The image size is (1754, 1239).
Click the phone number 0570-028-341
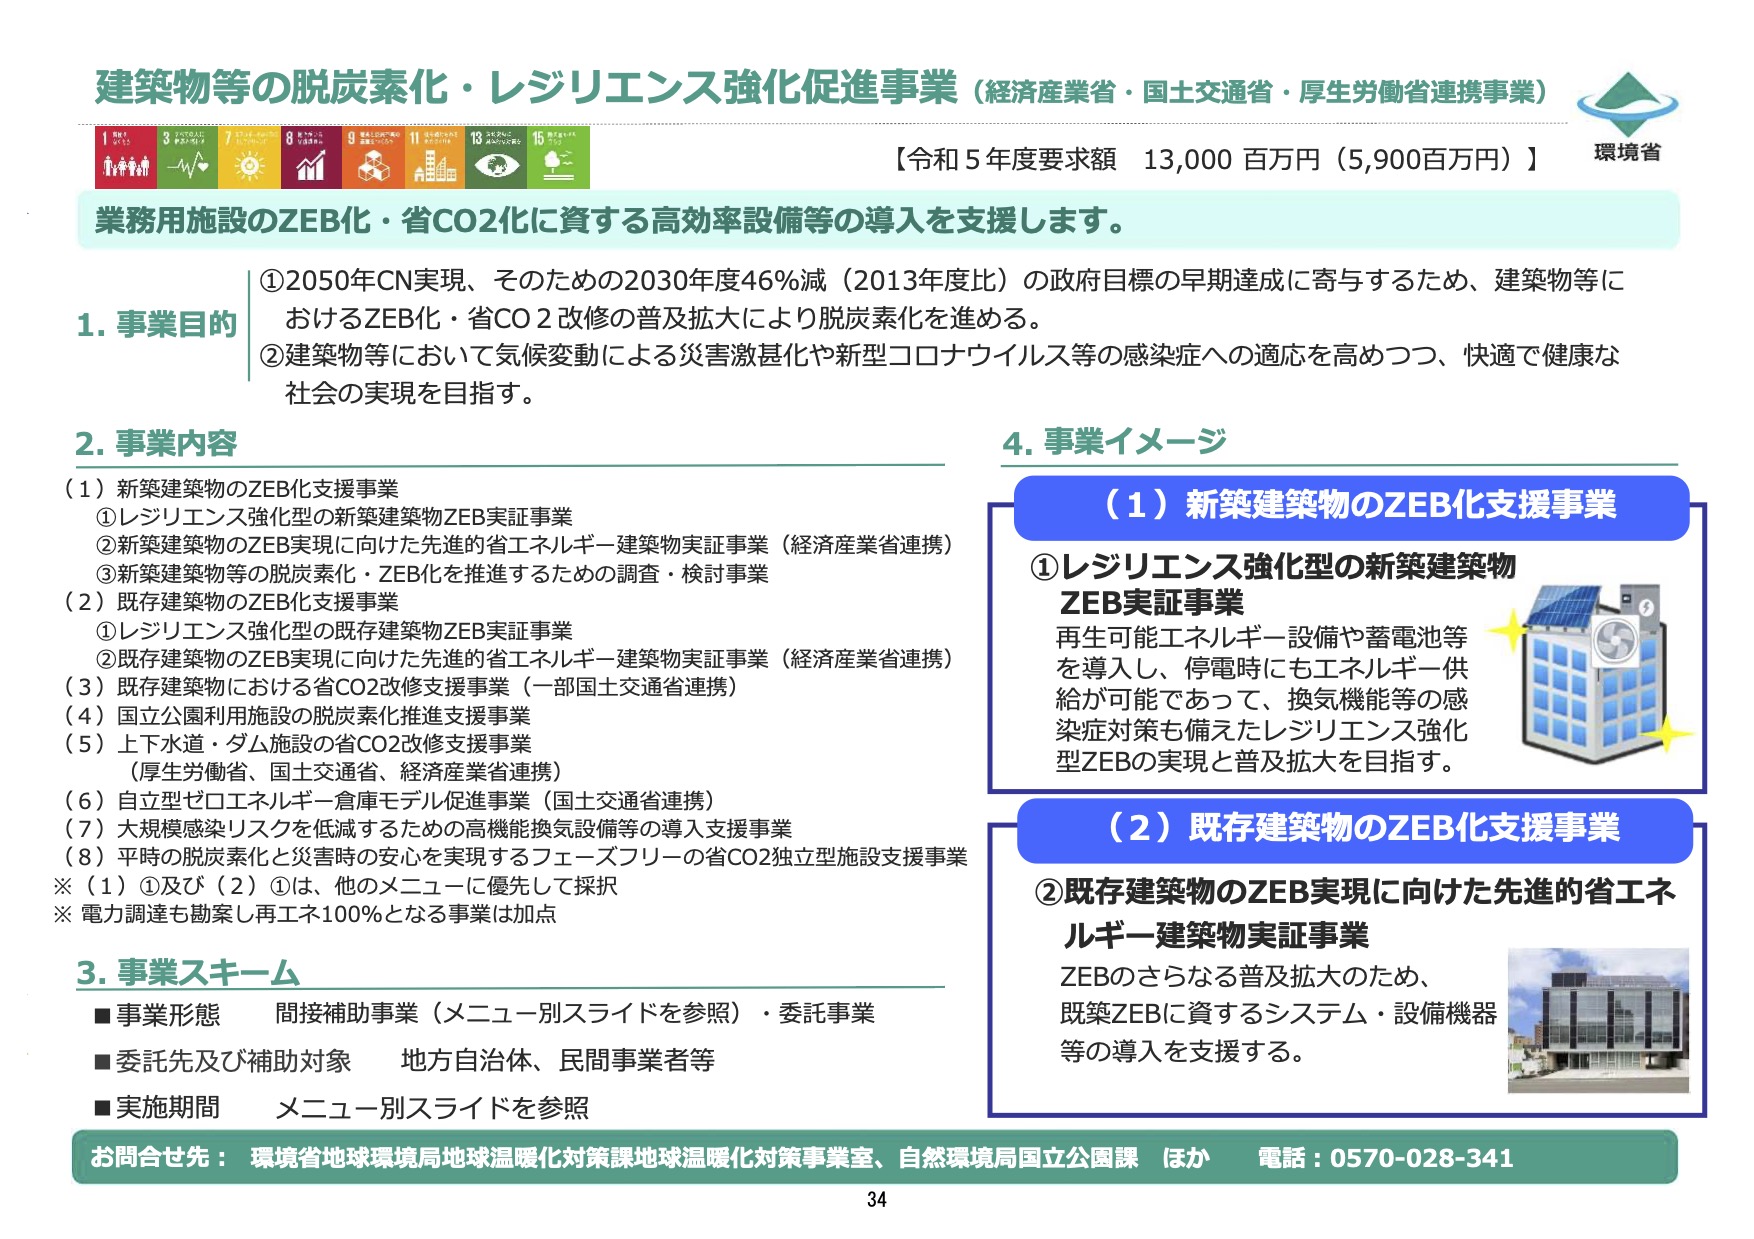click(1421, 1158)
